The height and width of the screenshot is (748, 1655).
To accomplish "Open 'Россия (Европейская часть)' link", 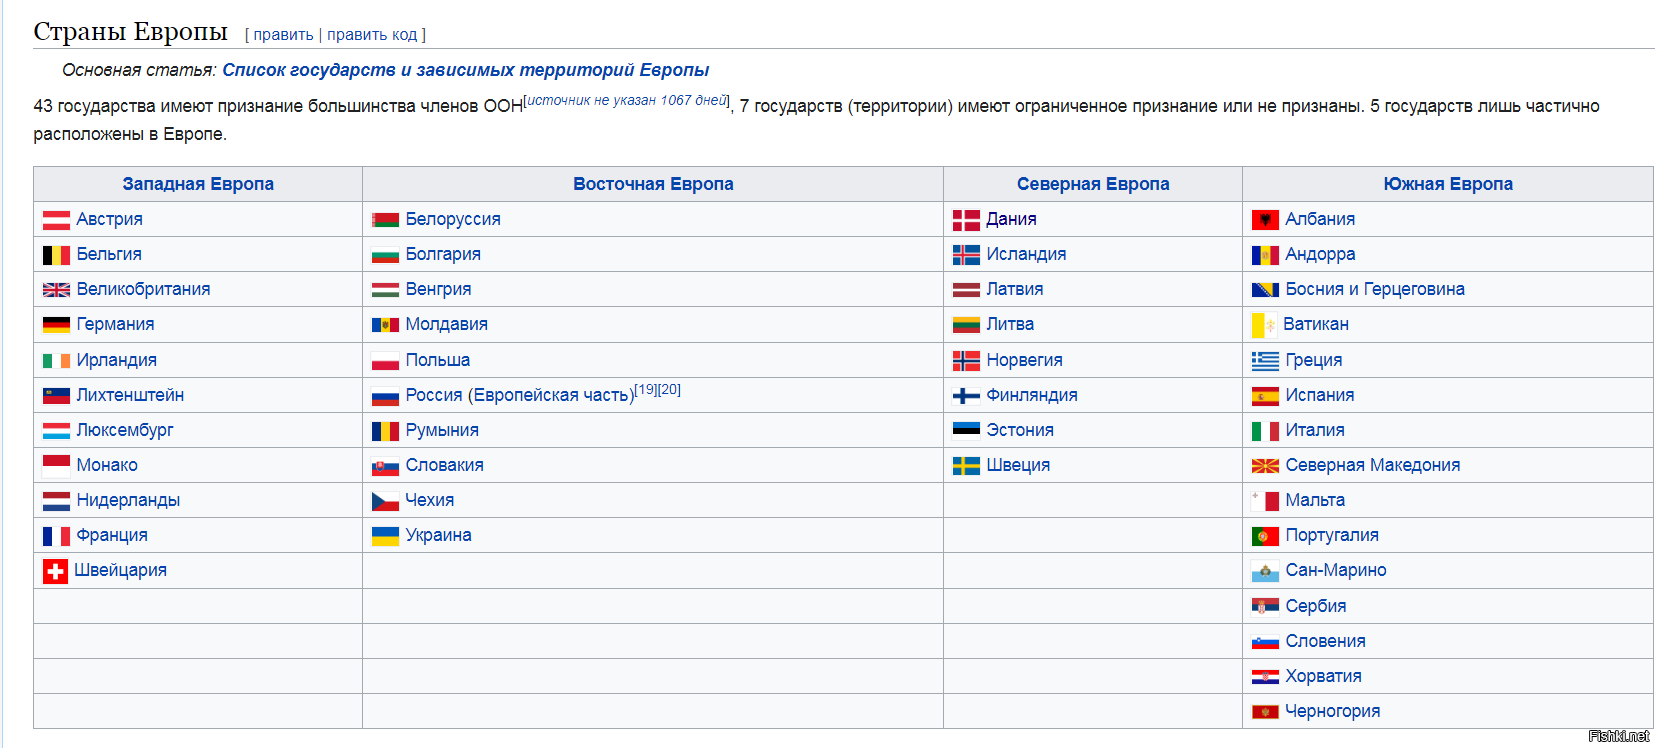I will point(520,395).
